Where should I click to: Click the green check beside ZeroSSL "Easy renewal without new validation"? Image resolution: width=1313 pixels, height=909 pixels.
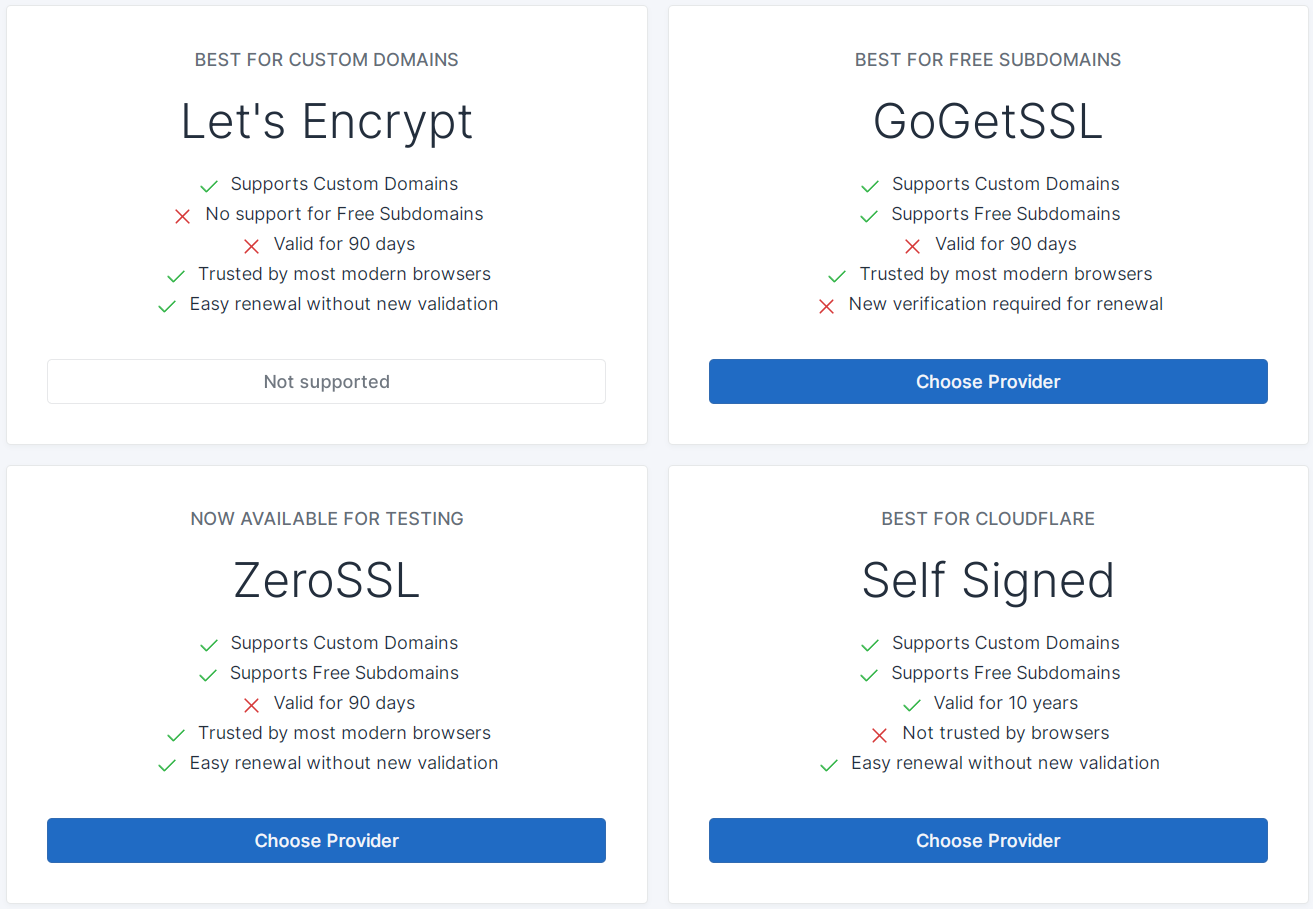pyautogui.click(x=167, y=765)
